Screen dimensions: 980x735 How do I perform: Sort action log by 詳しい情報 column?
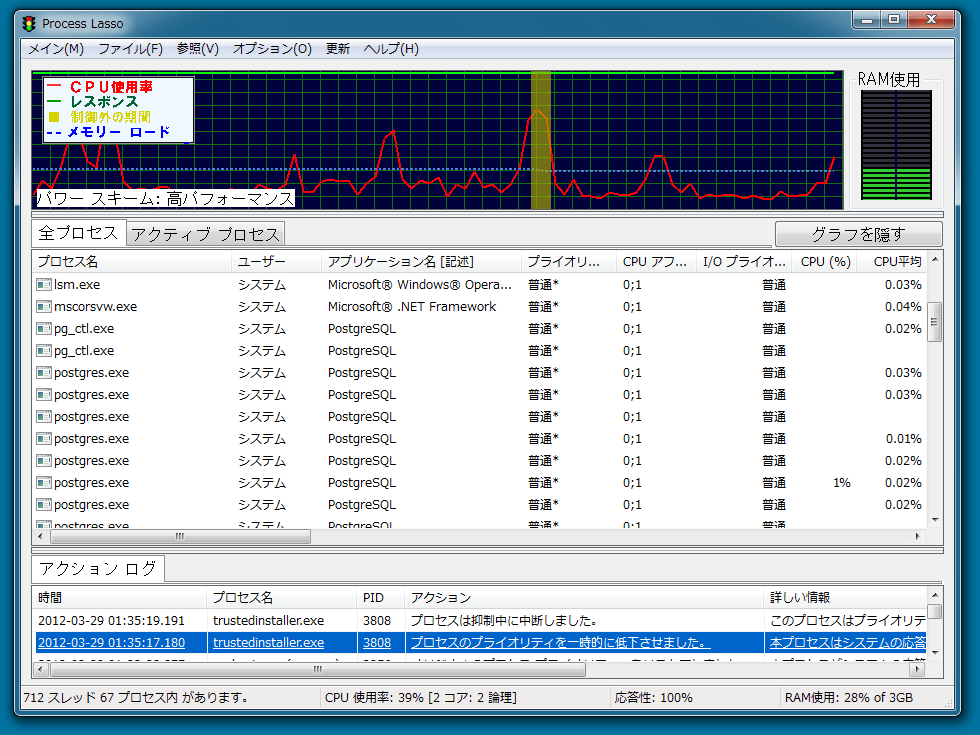pos(846,598)
